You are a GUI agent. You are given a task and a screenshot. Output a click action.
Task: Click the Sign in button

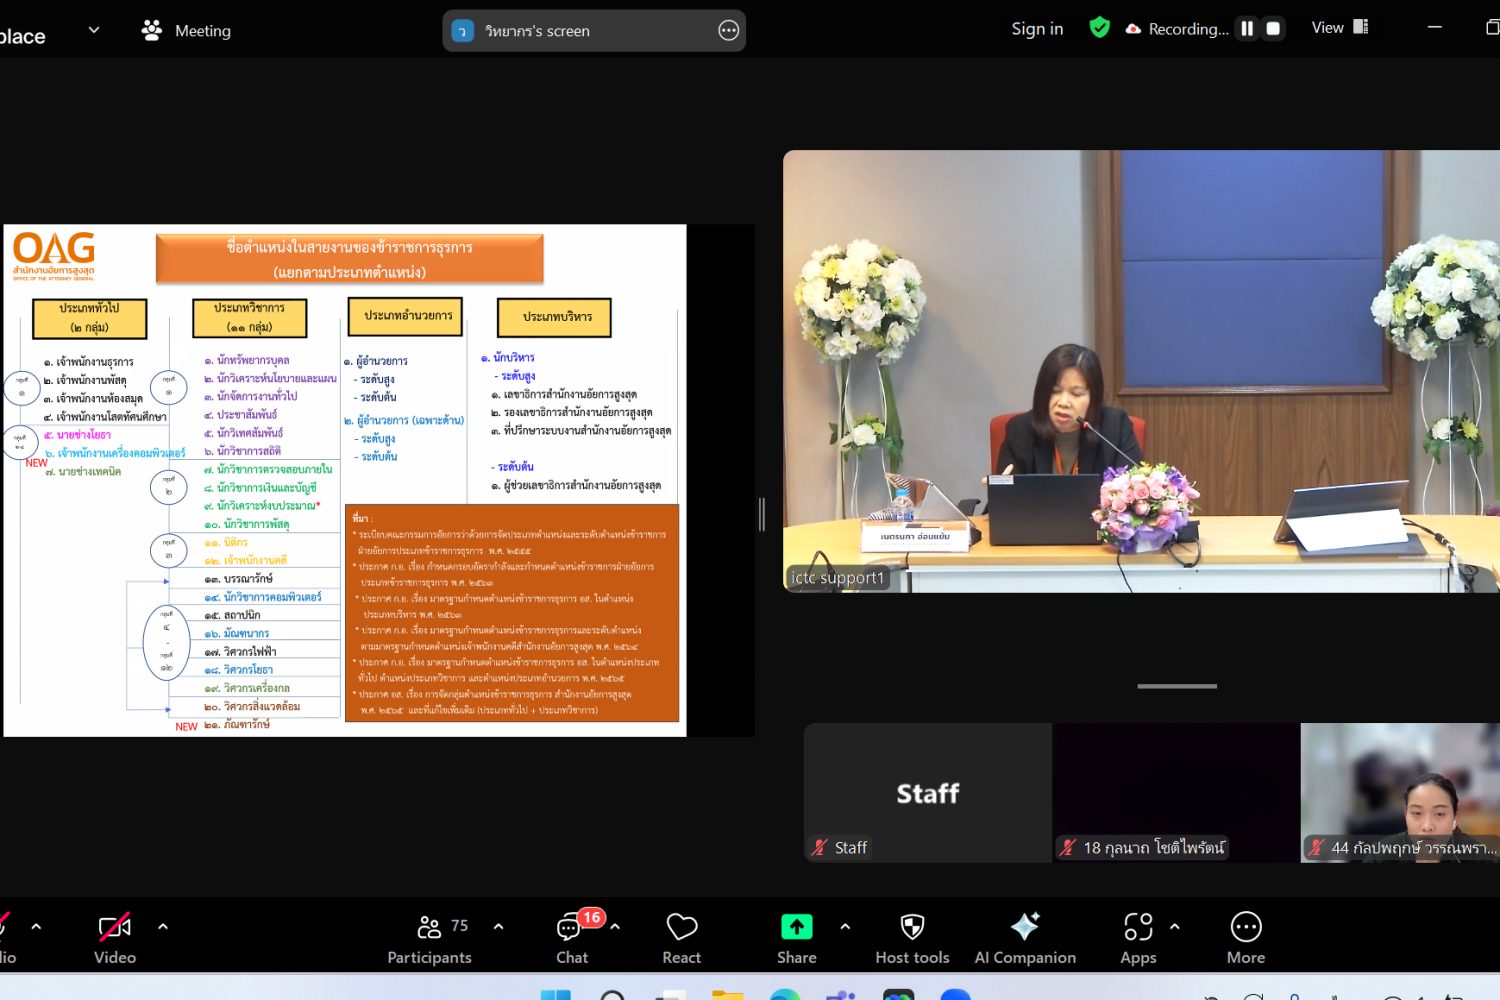click(1037, 29)
